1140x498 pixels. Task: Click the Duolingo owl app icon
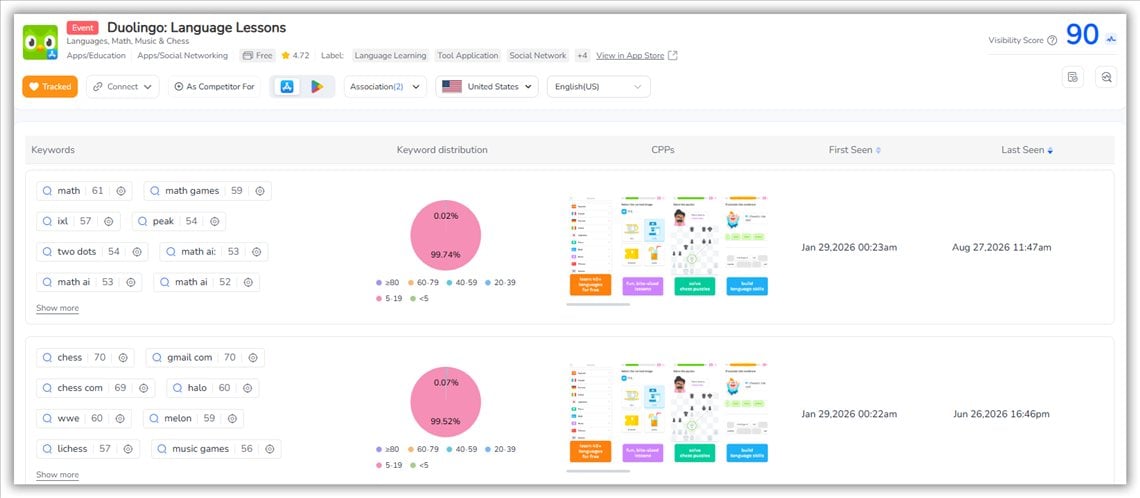point(40,42)
